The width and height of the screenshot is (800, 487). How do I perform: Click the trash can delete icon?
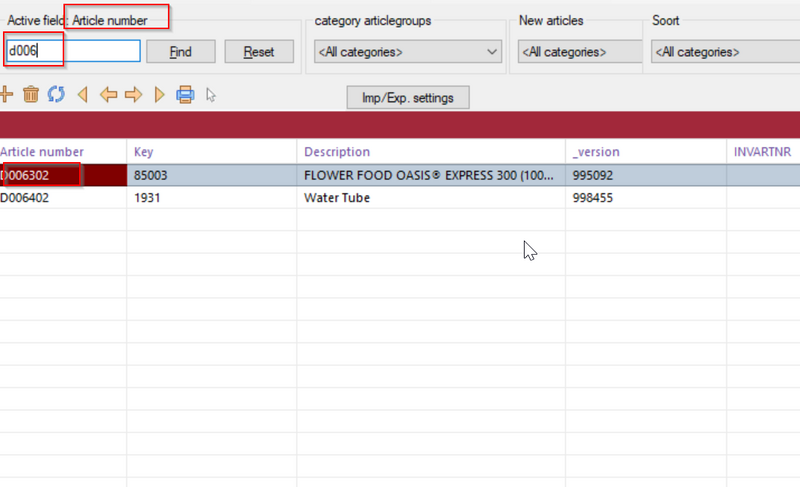coord(31,95)
